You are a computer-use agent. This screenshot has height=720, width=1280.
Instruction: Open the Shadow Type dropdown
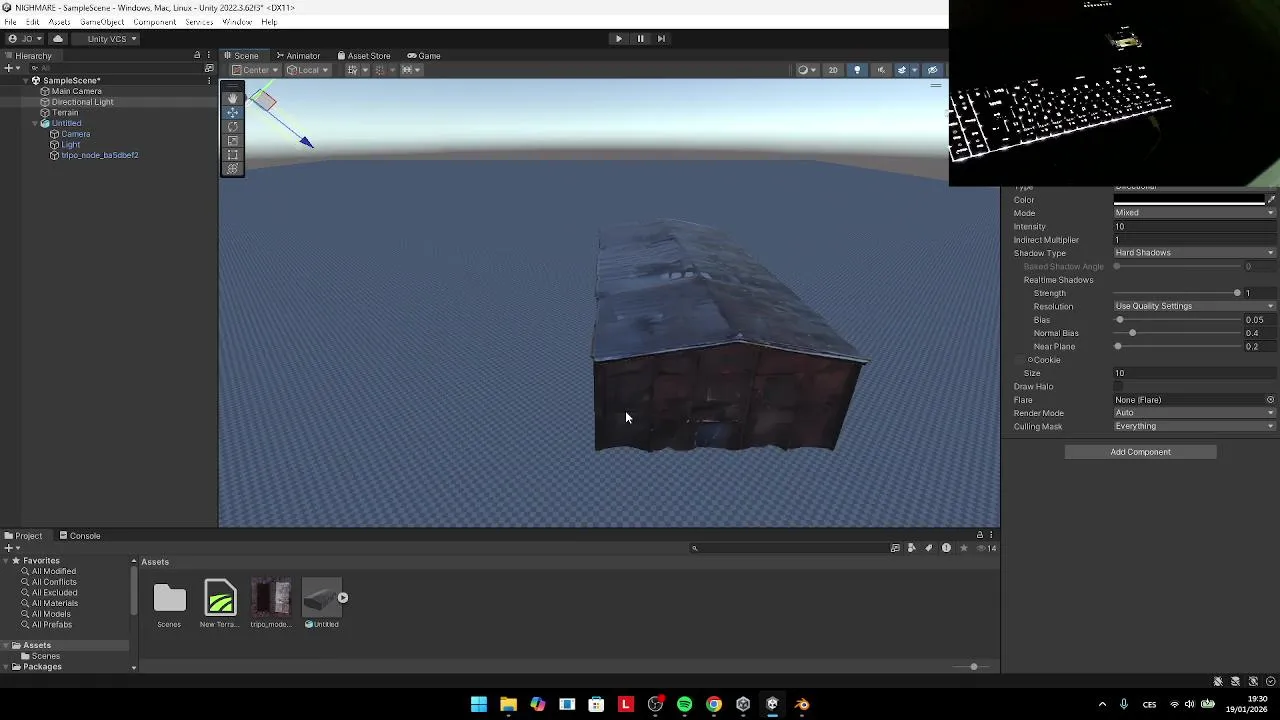[x=1195, y=253]
